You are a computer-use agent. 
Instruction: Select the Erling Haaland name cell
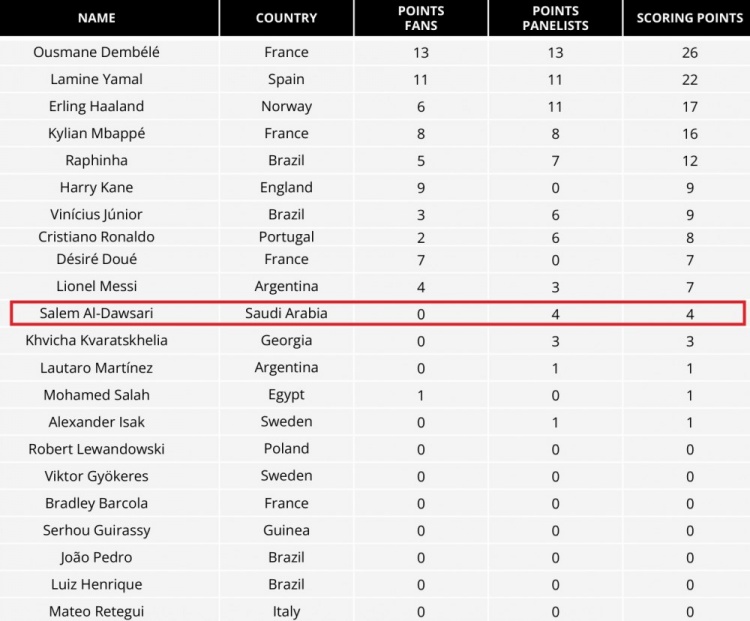pyautogui.click(x=96, y=106)
